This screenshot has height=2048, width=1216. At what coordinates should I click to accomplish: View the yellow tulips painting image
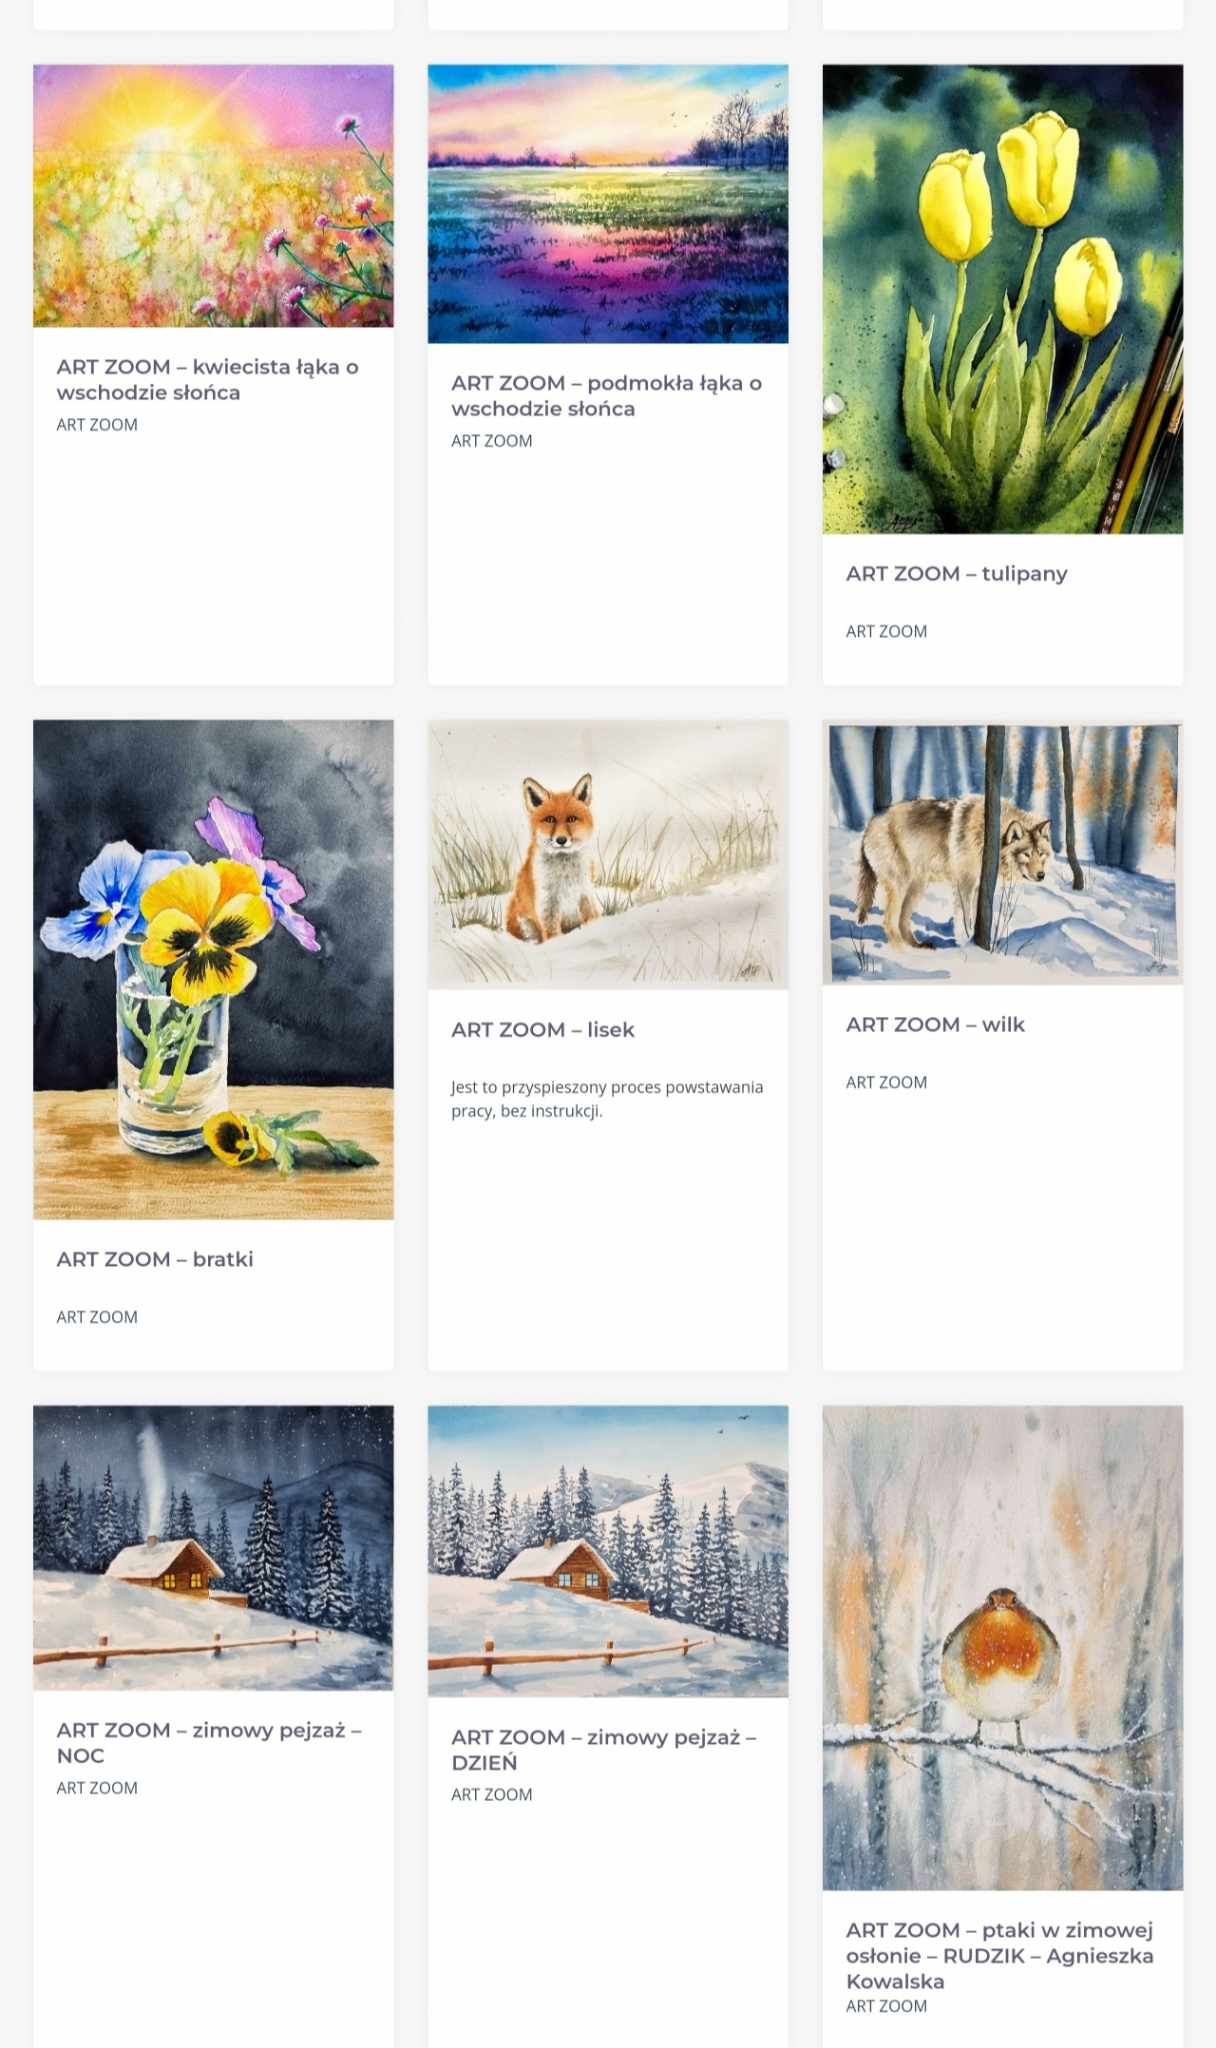[1003, 299]
